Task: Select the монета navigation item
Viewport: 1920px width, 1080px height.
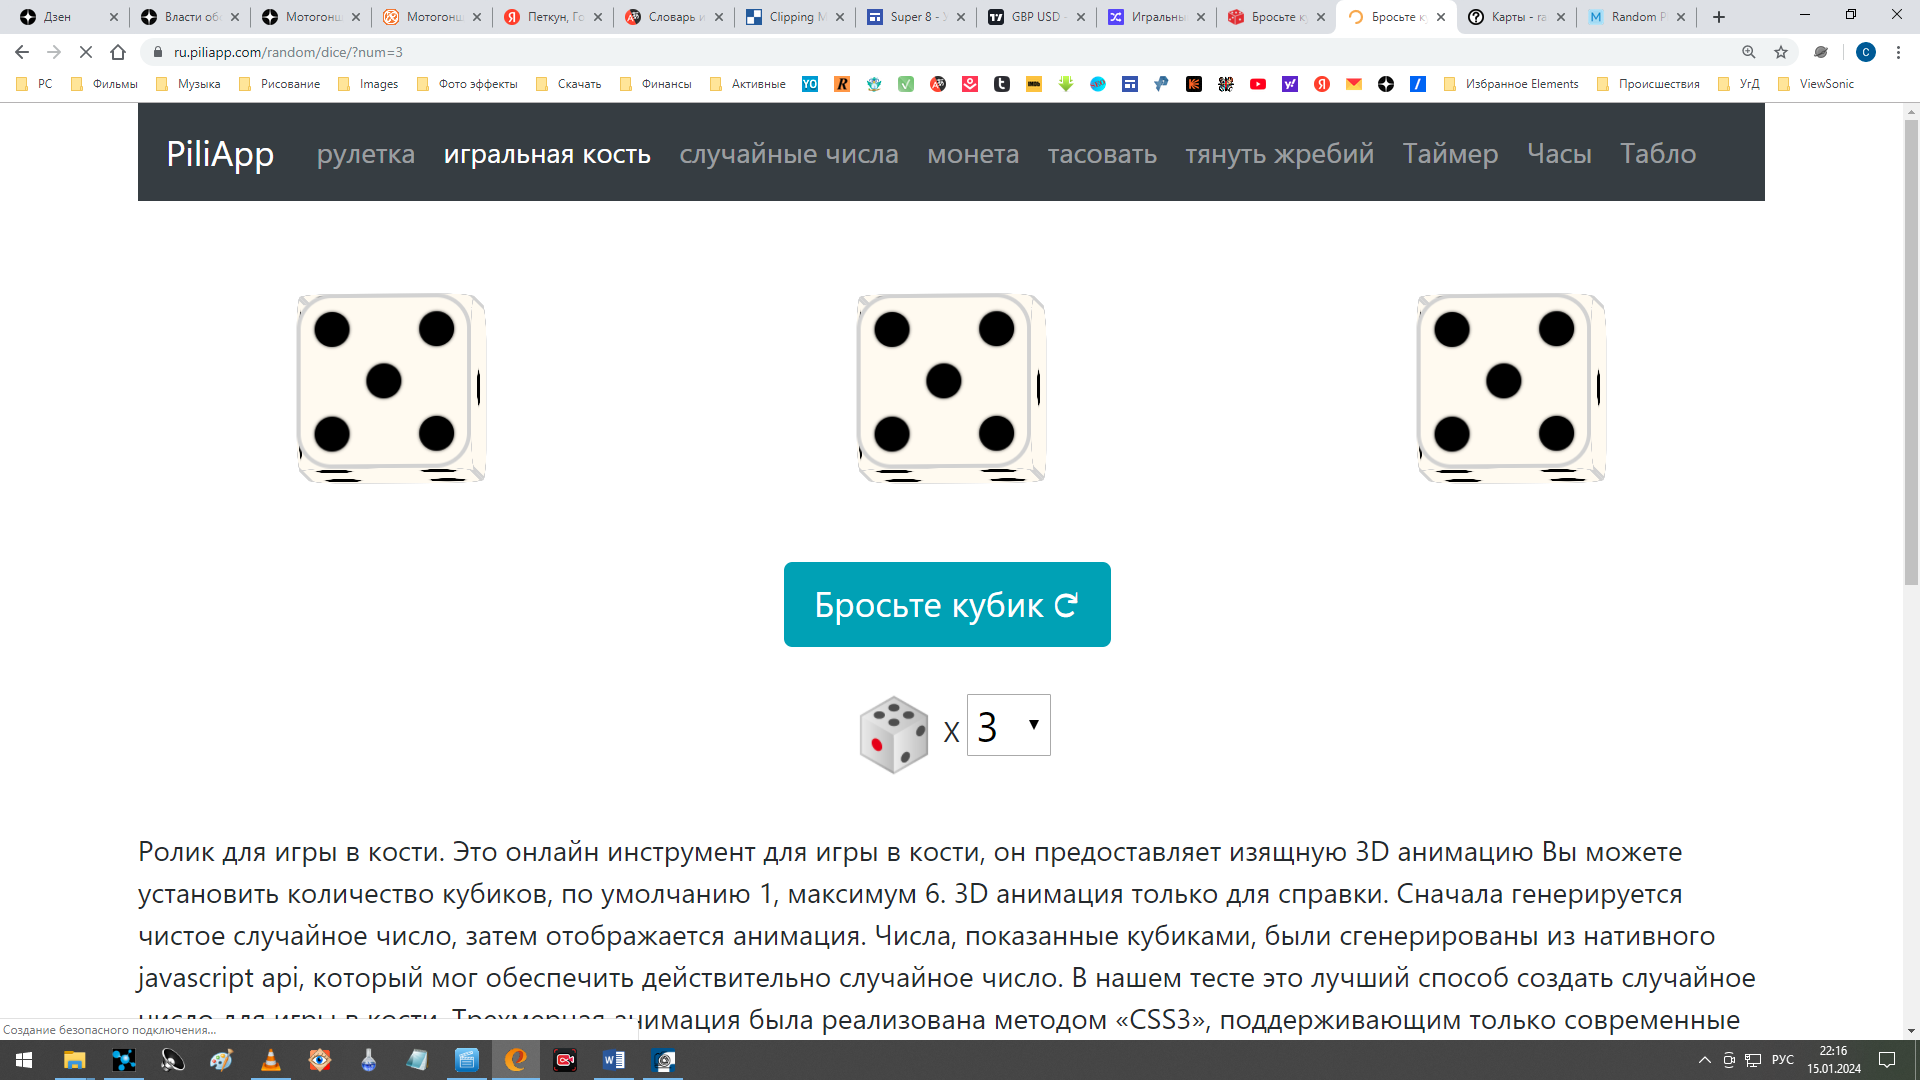Action: tap(973, 153)
